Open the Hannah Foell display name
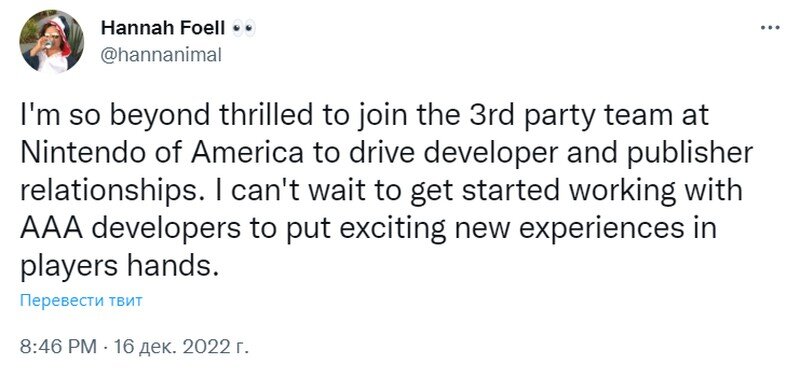Viewport: 800px width, 378px height. 163,29
